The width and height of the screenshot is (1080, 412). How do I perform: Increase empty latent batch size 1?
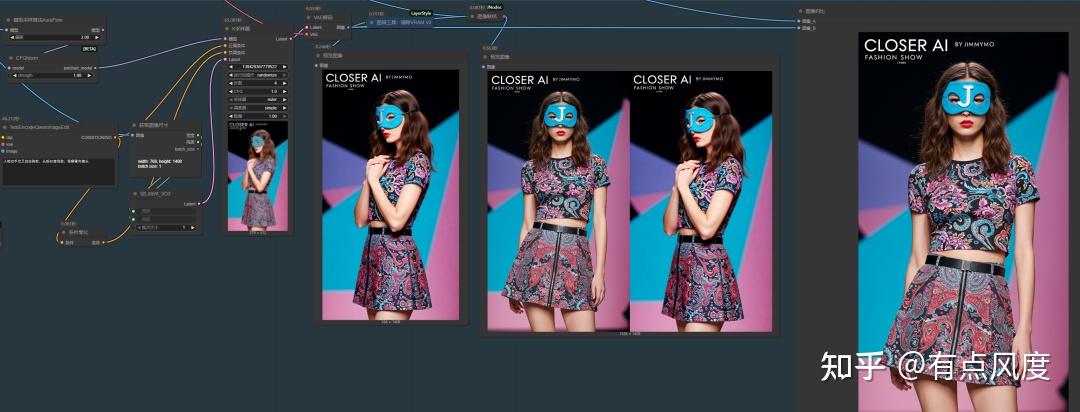[193, 227]
